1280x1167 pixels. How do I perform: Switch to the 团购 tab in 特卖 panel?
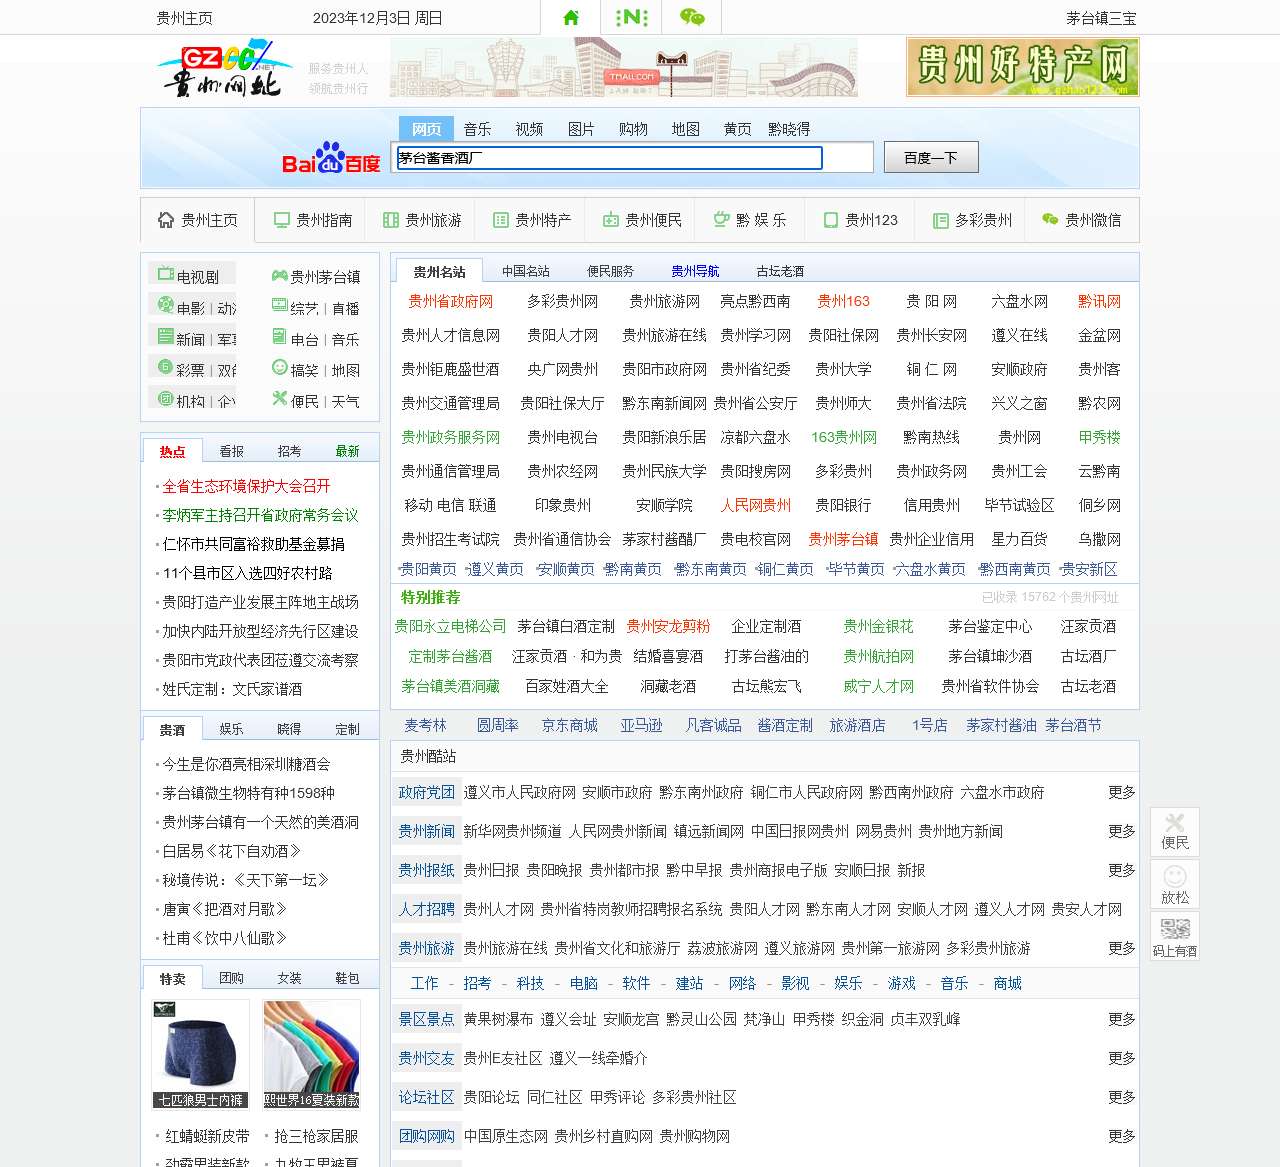(x=231, y=978)
